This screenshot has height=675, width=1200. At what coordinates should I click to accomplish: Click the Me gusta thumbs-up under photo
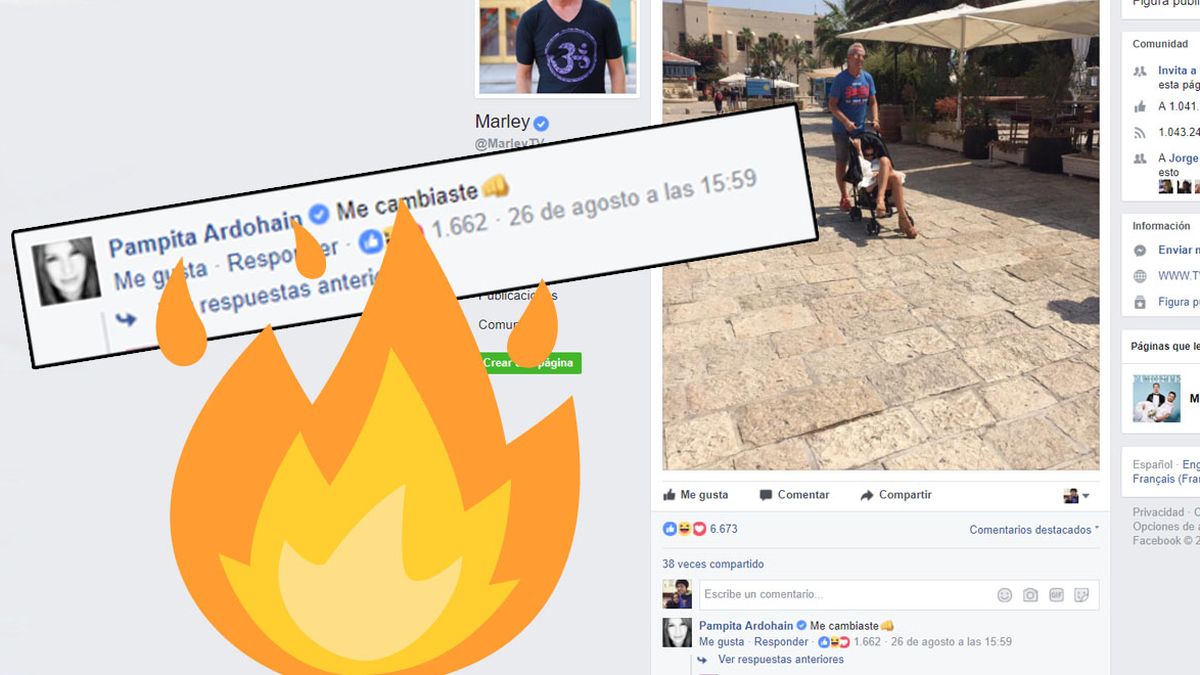(696, 495)
